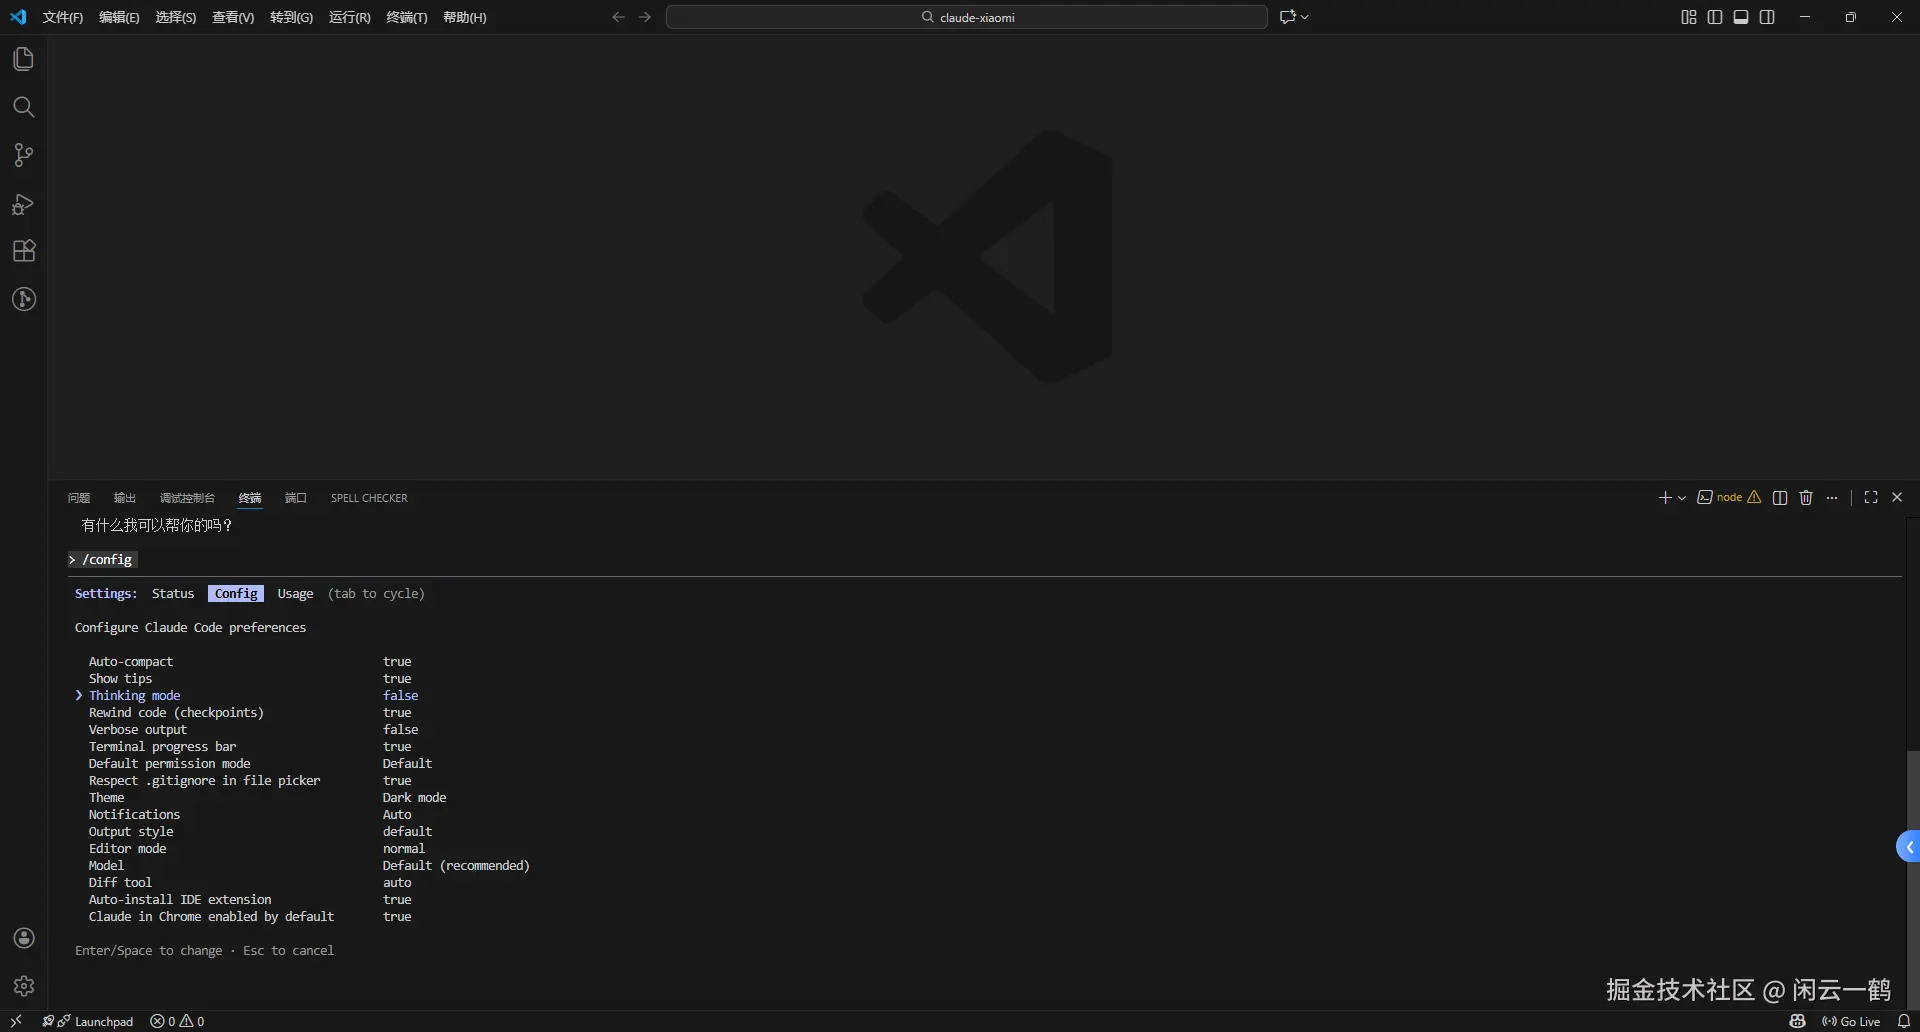Screen dimensions: 1920x1032
Task: Click the warning icon next to node terminal
Action: 1754,498
